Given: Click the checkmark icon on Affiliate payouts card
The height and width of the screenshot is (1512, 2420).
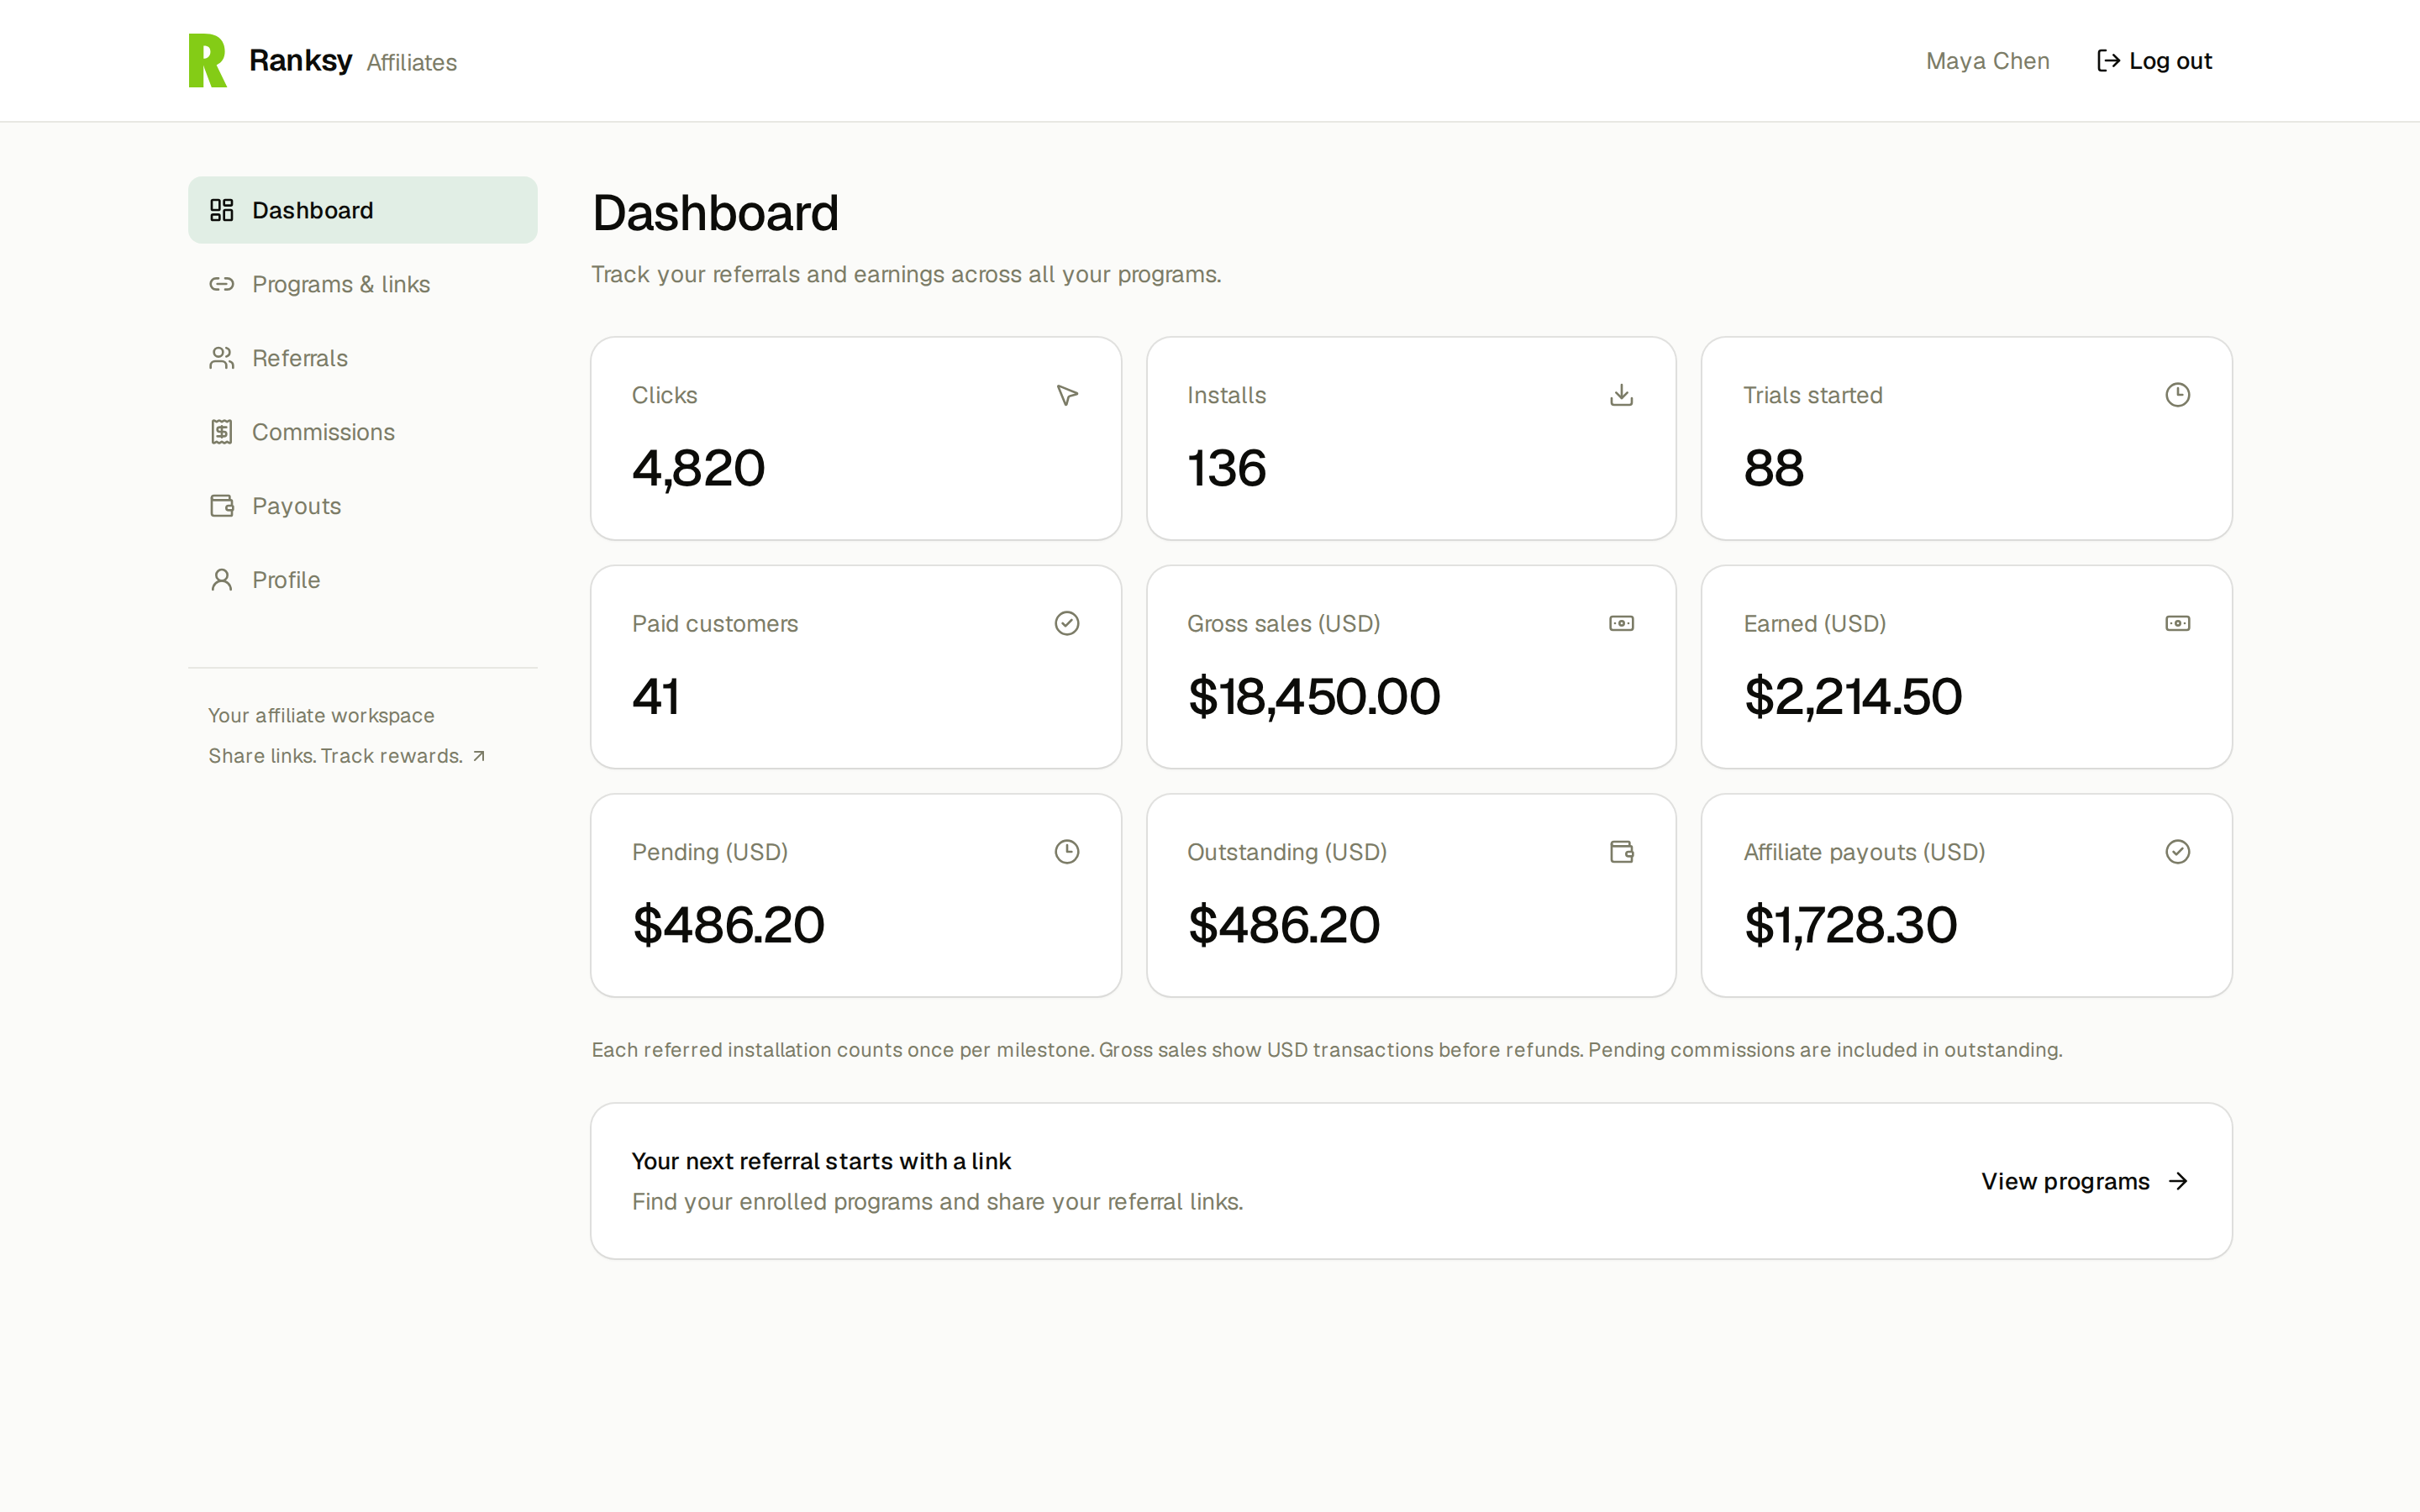Looking at the screenshot, I should [x=2178, y=852].
